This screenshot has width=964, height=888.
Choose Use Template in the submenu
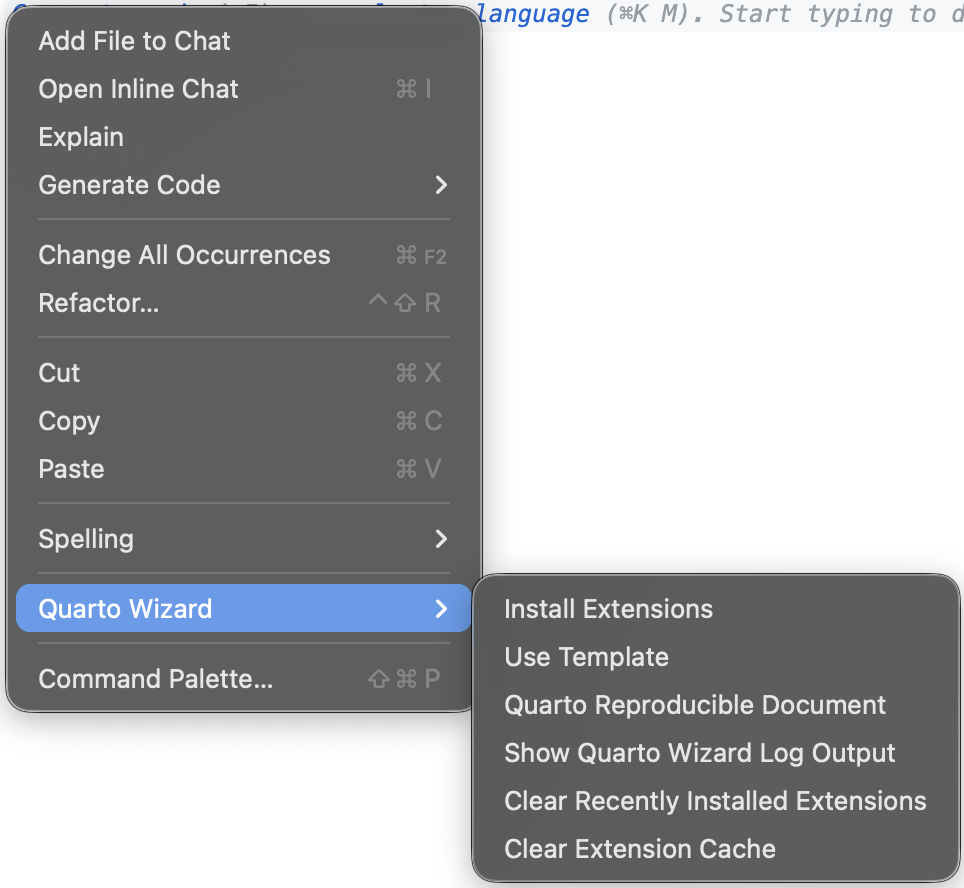point(586,657)
